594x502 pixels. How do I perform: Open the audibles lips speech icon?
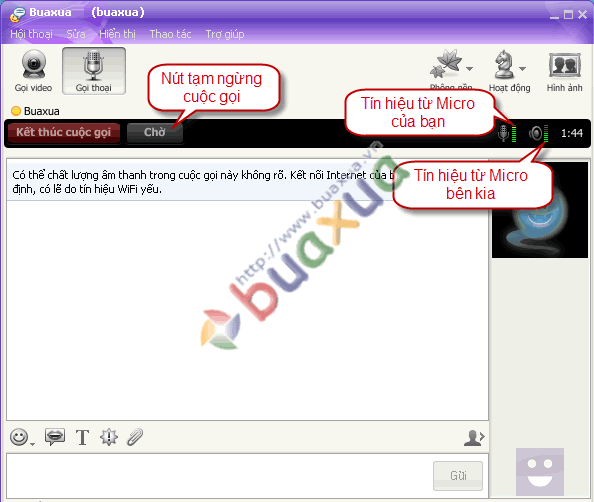coord(55,436)
